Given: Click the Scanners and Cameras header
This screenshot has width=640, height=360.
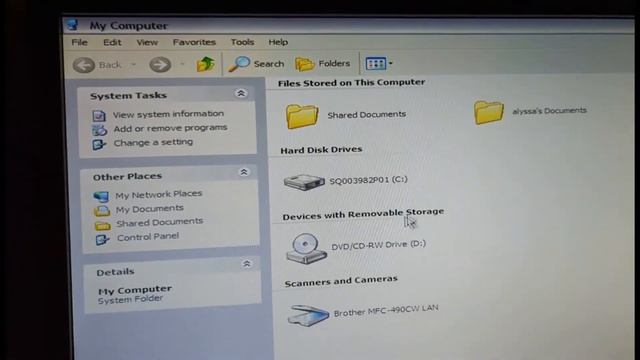Looking at the screenshot, I should click(x=341, y=281).
